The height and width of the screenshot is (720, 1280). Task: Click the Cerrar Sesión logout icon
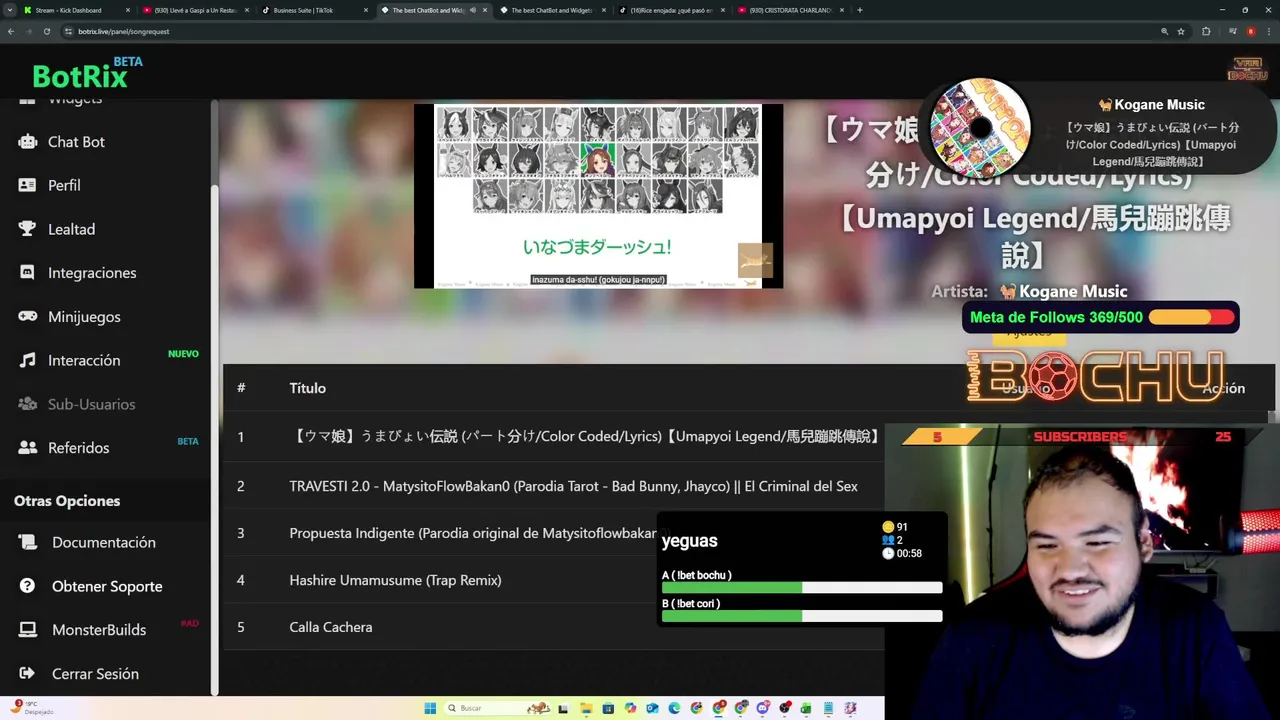pos(28,674)
